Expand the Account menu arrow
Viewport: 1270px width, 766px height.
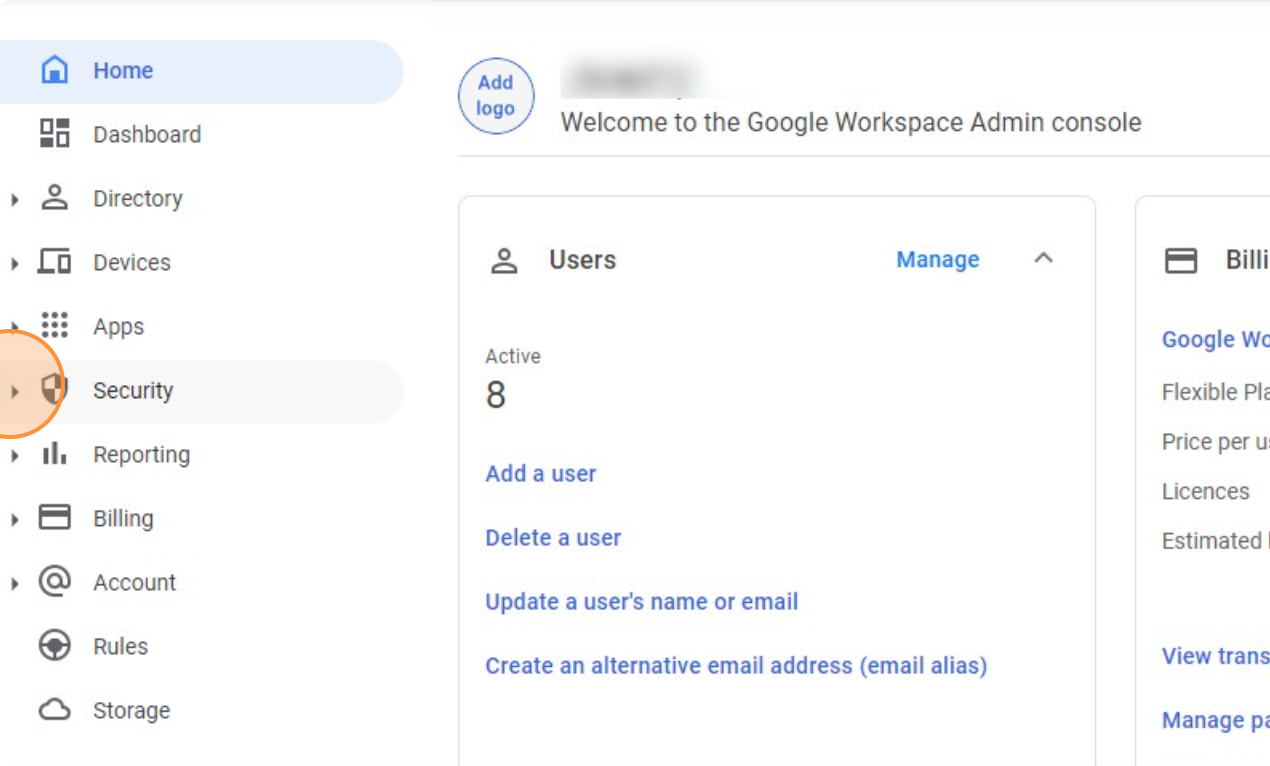[x=14, y=583]
